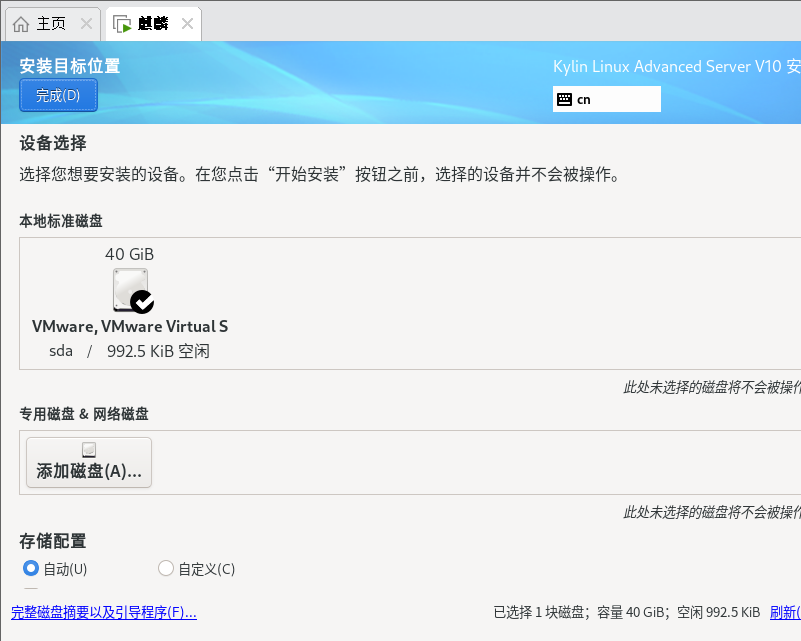Close the 主页 tab

(86, 23)
